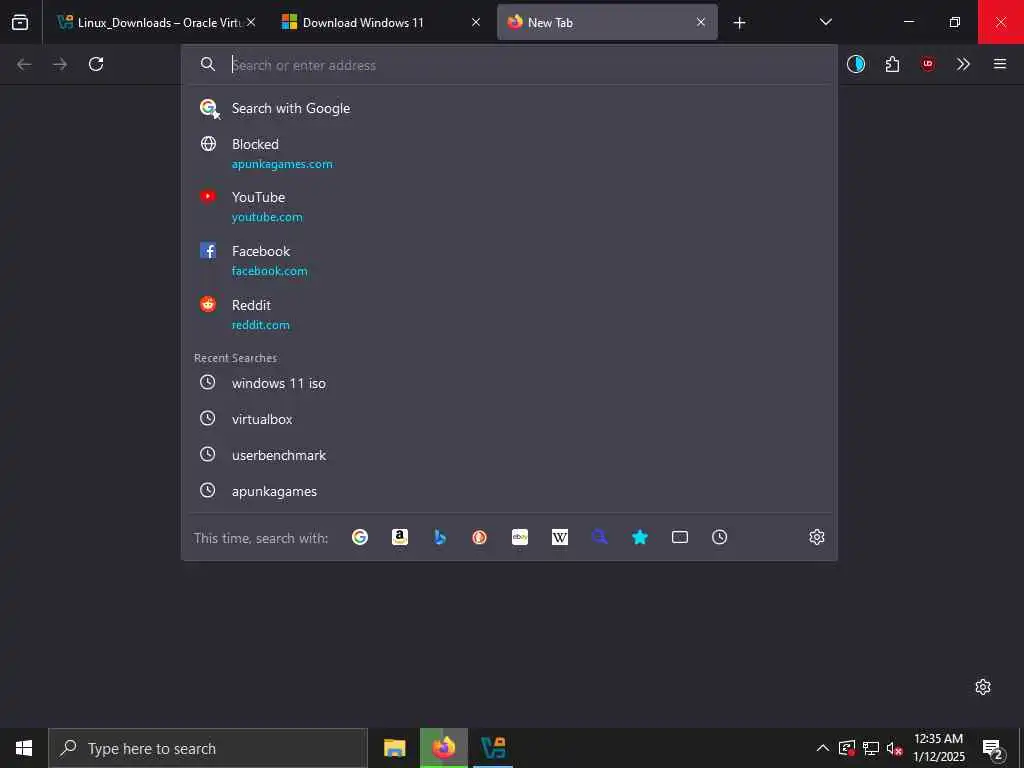Show hidden system tray icons
Image resolution: width=1024 pixels, height=768 pixels.
pyautogui.click(x=823, y=748)
